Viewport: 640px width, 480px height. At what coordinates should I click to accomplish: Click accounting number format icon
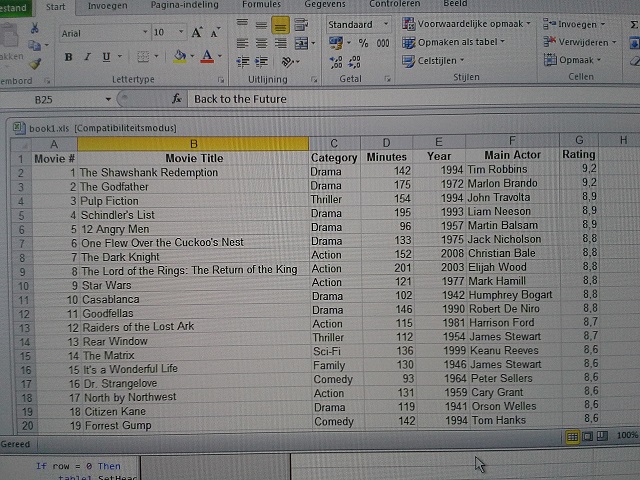point(336,42)
